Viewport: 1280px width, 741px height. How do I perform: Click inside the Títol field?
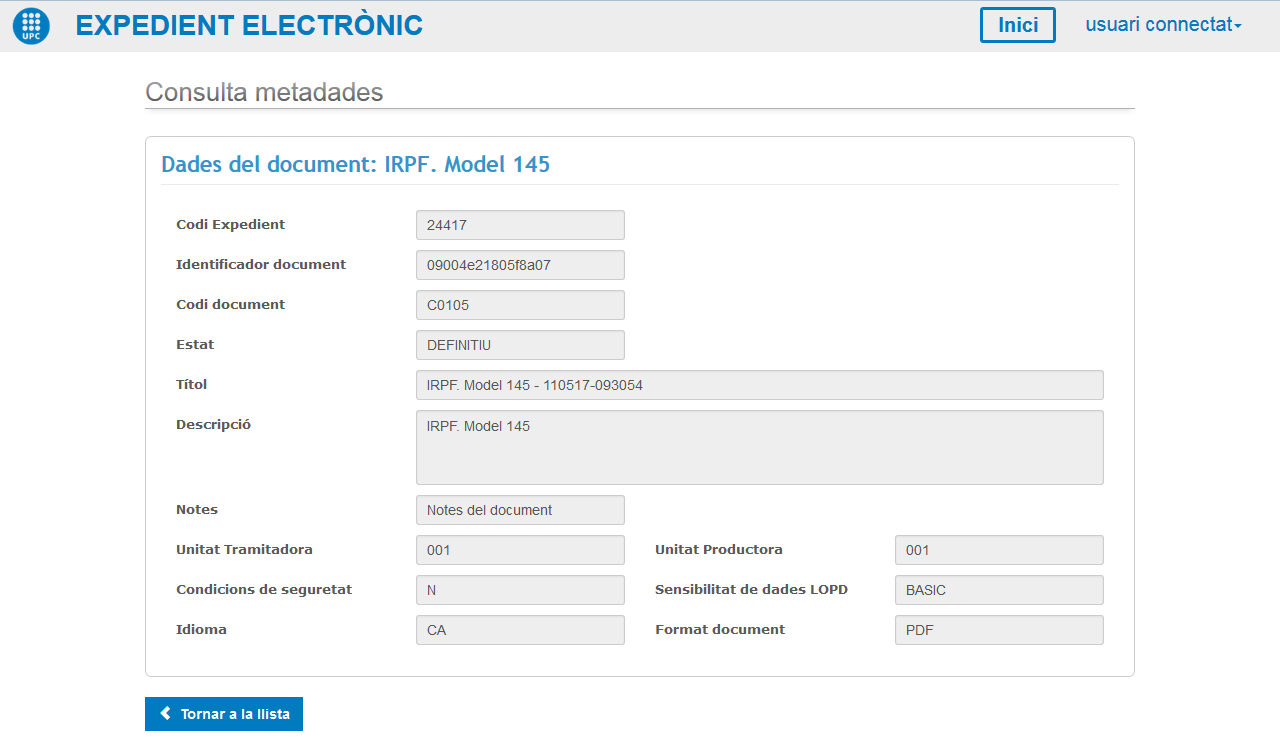coord(759,385)
